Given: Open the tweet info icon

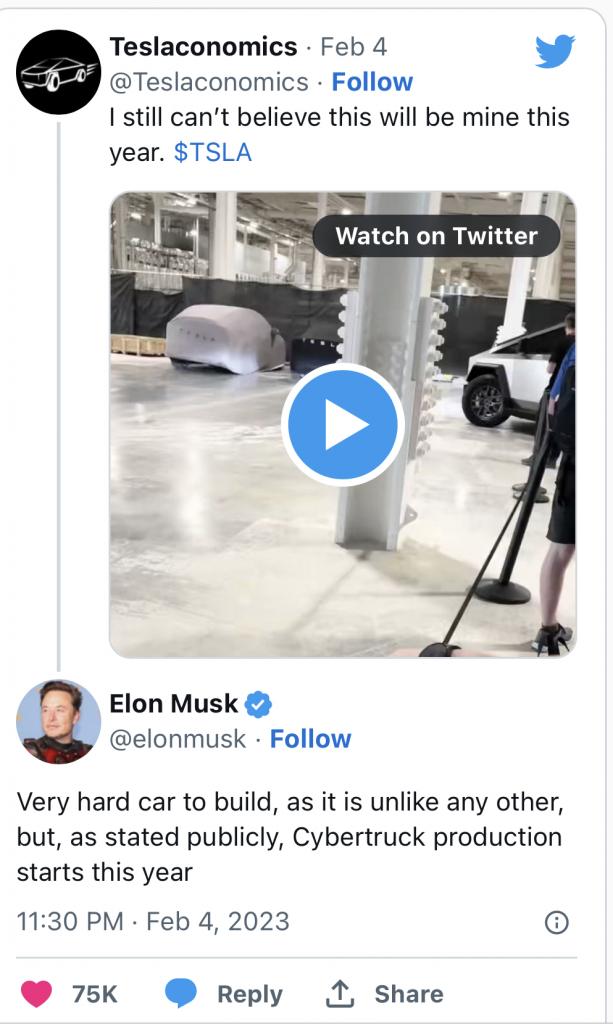Looking at the screenshot, I should 557,922.
